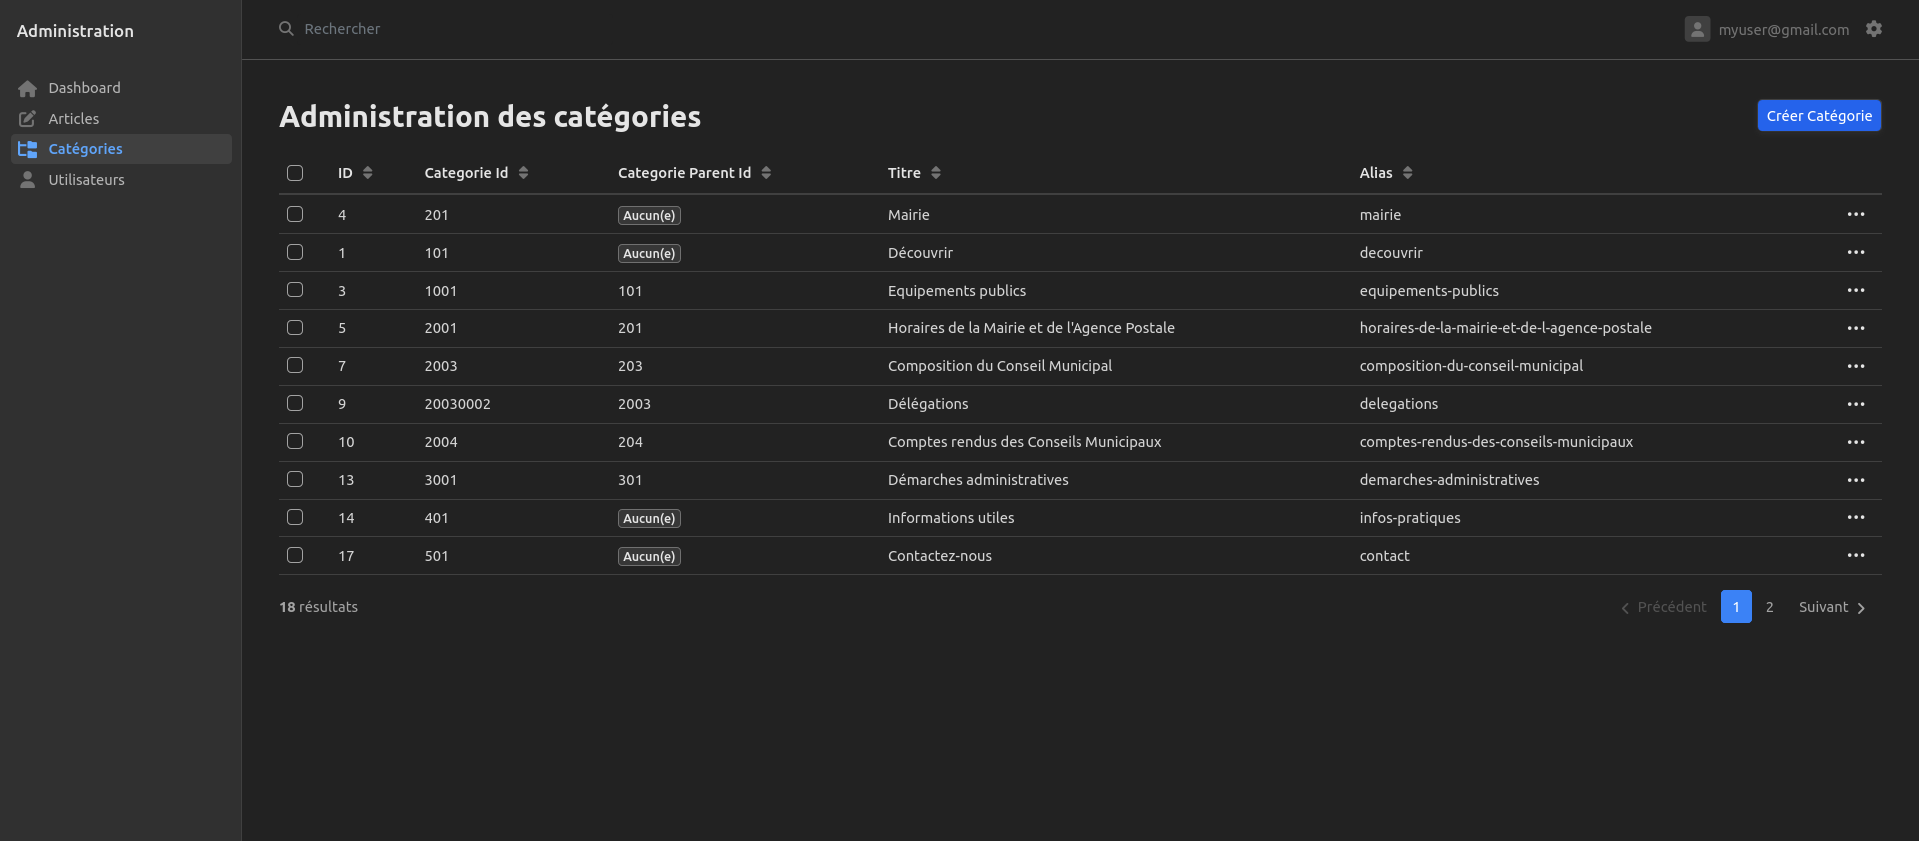Viewport: 1920px width, 841px height.
Task: Open actions menu for Composition du Conseil Municipal
Action: pos(1856,367)
